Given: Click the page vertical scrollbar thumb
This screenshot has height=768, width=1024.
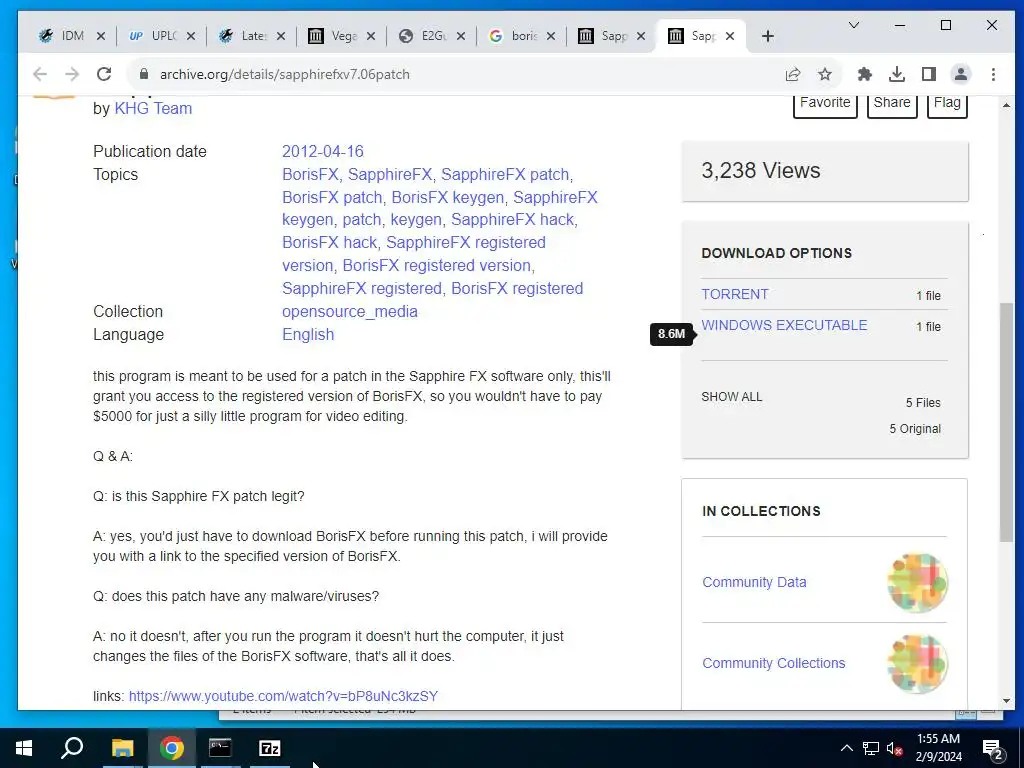Looking at the screenshot, I should pos(1006,421).
